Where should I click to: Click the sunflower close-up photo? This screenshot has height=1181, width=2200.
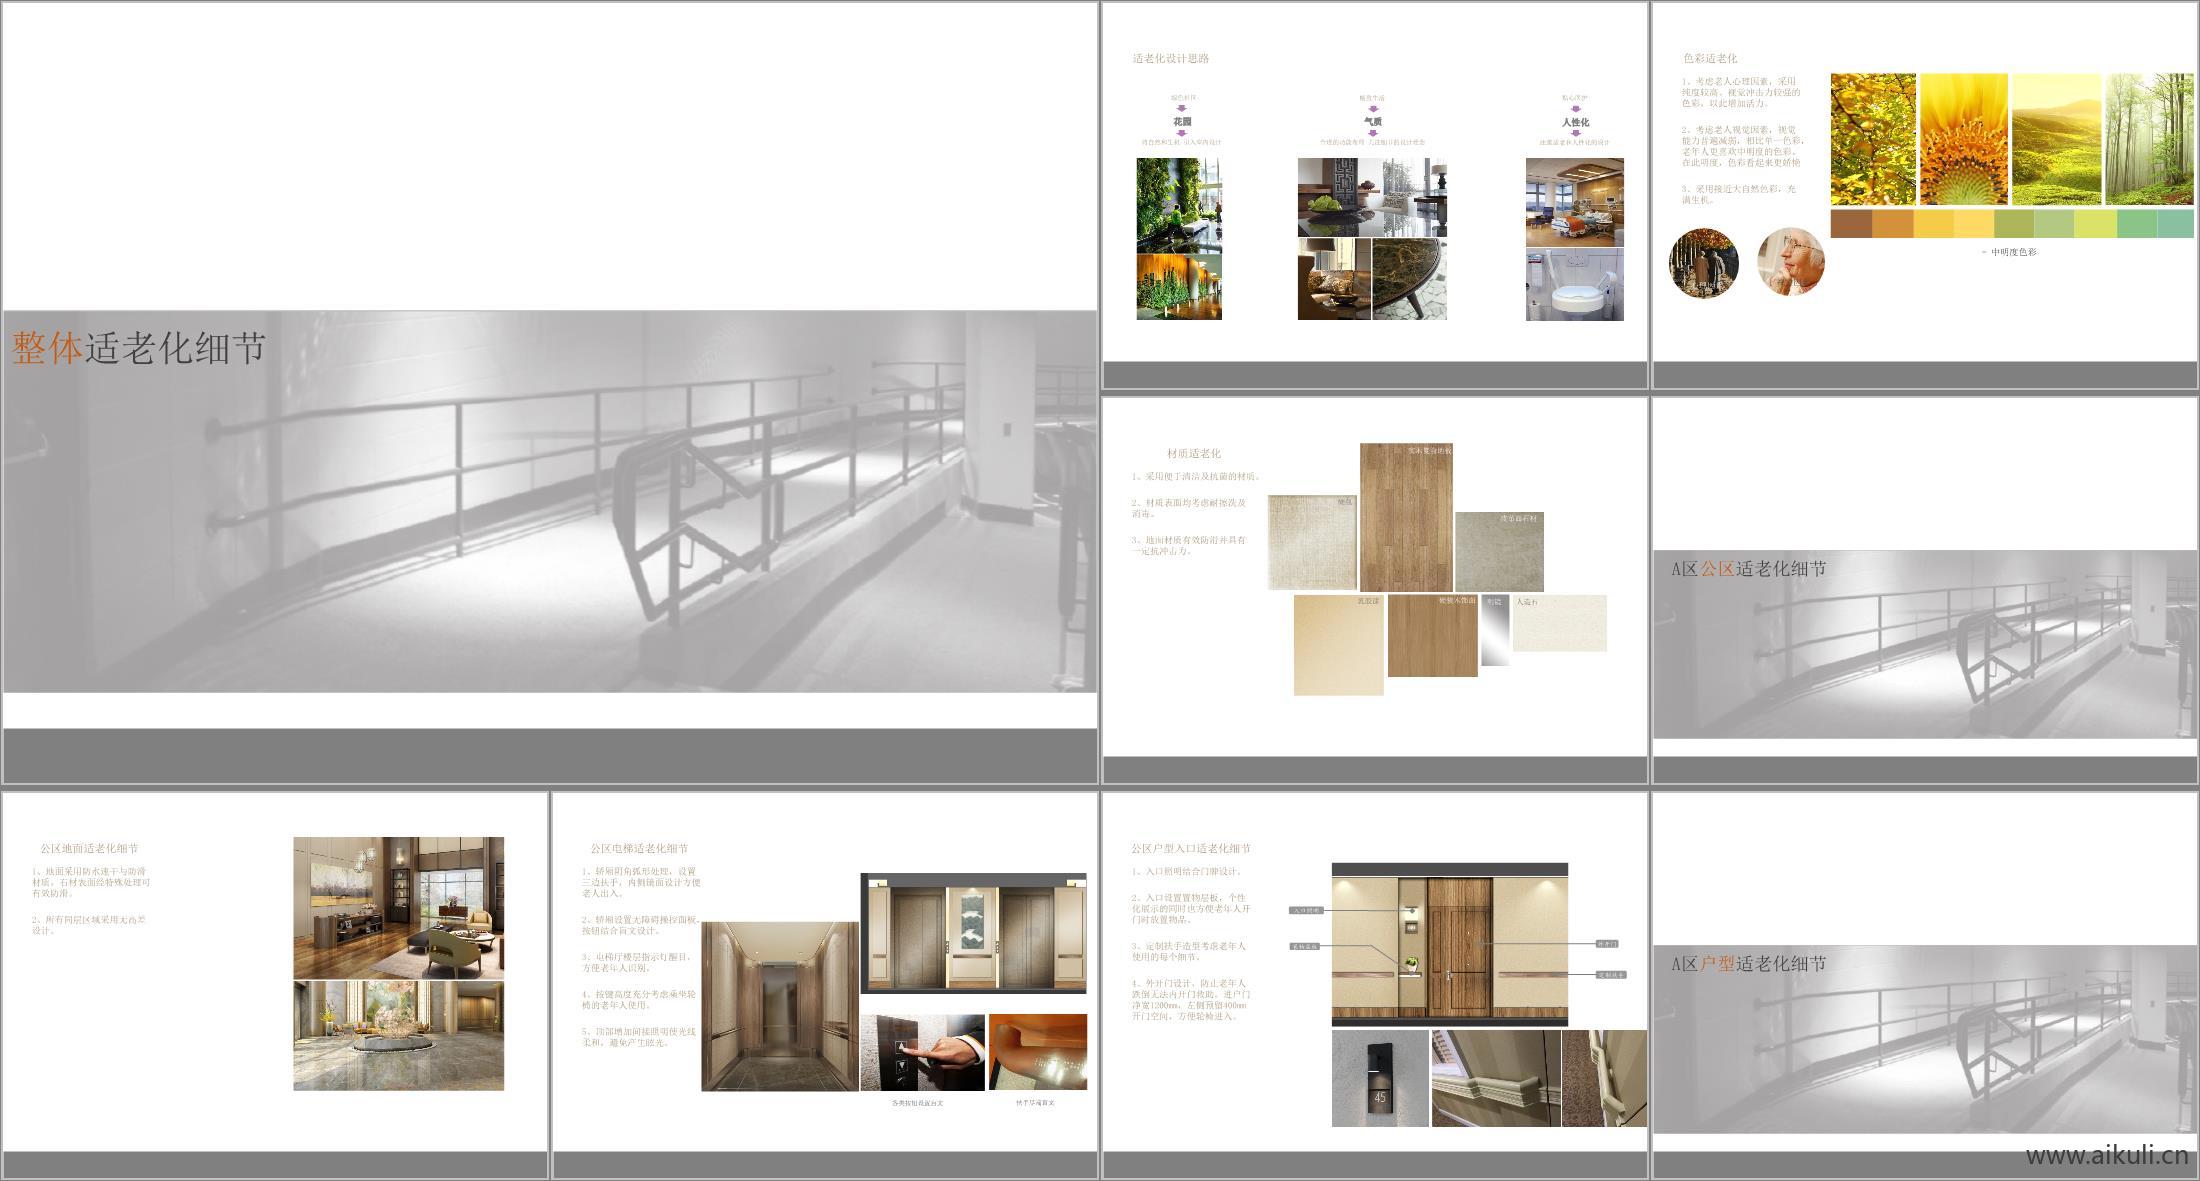pos(1963,140)
